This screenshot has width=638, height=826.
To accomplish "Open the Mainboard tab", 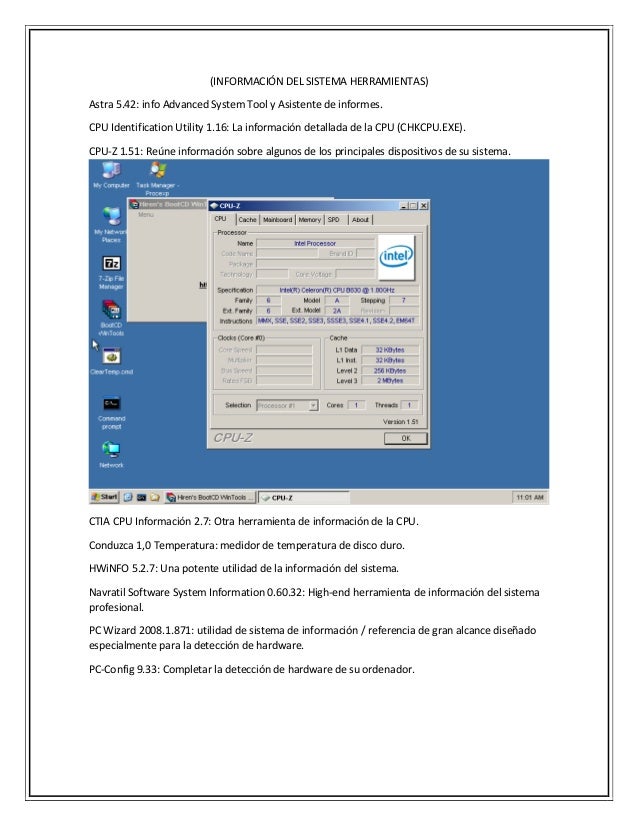I will [x=277, y=220].
